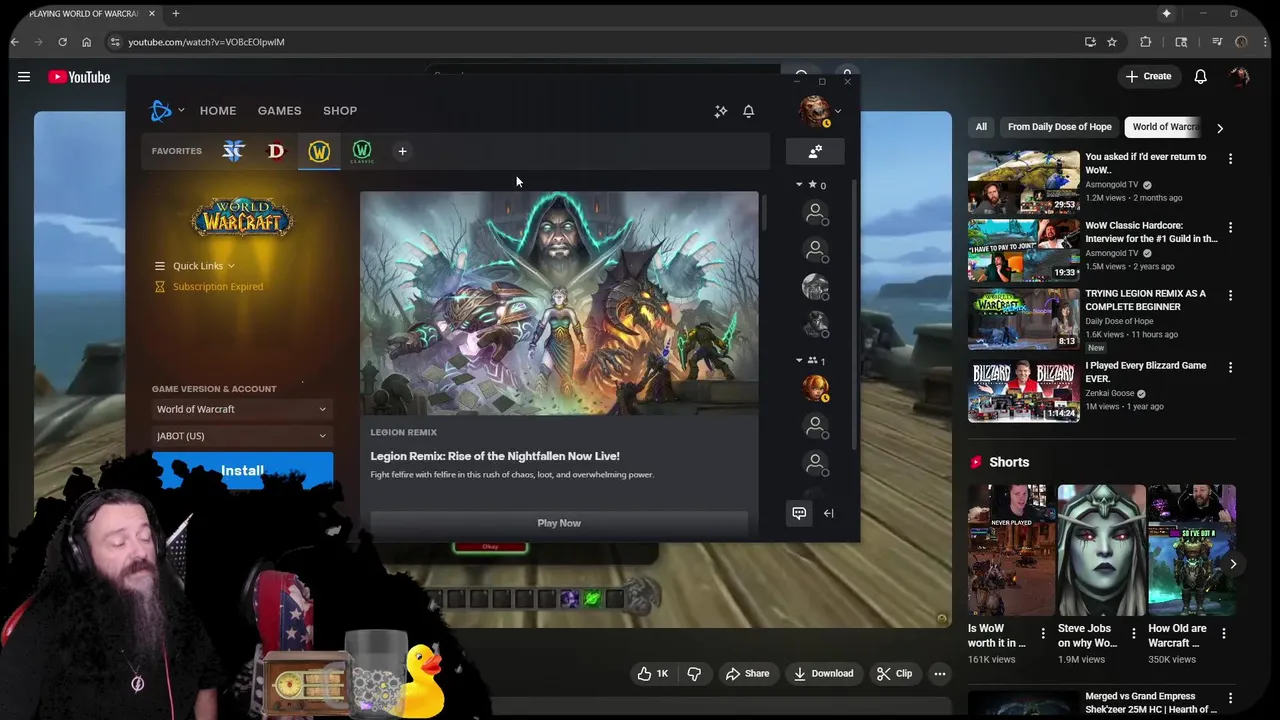Go to YouTube home via logo
This screenshot has height=720, width=1280.
79,77
